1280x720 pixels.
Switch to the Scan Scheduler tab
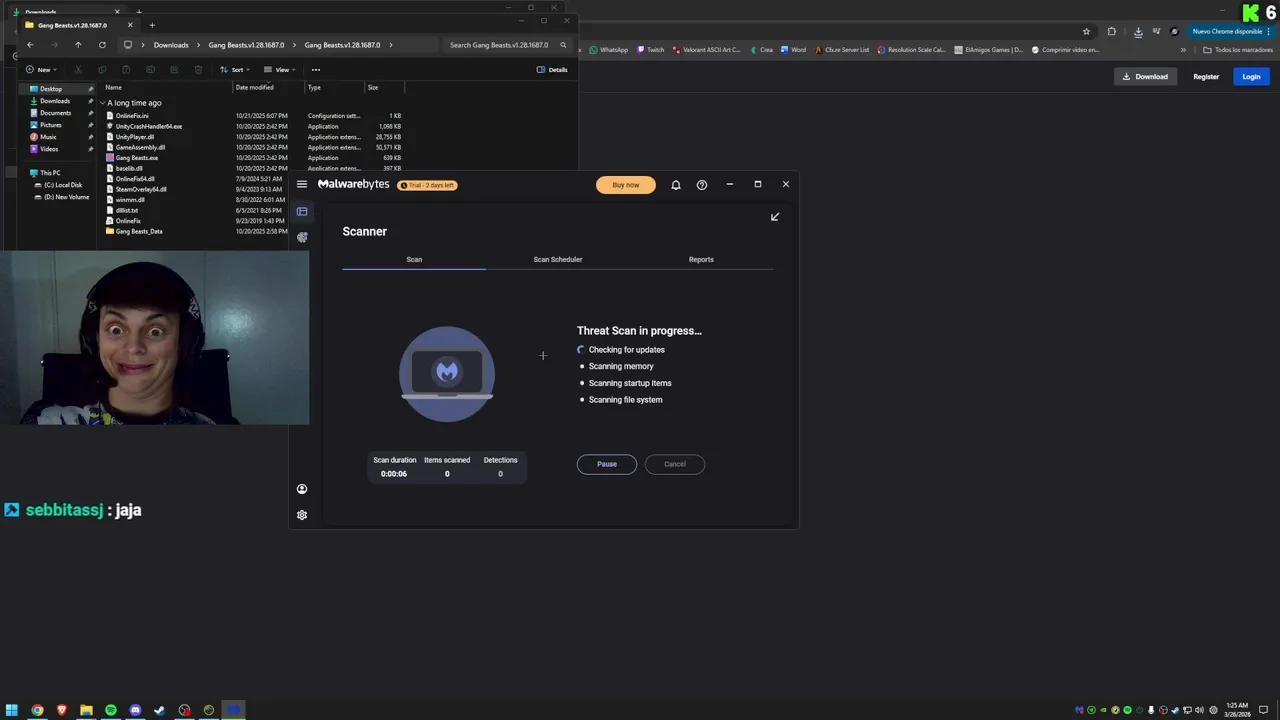click(x=558, y=259)
